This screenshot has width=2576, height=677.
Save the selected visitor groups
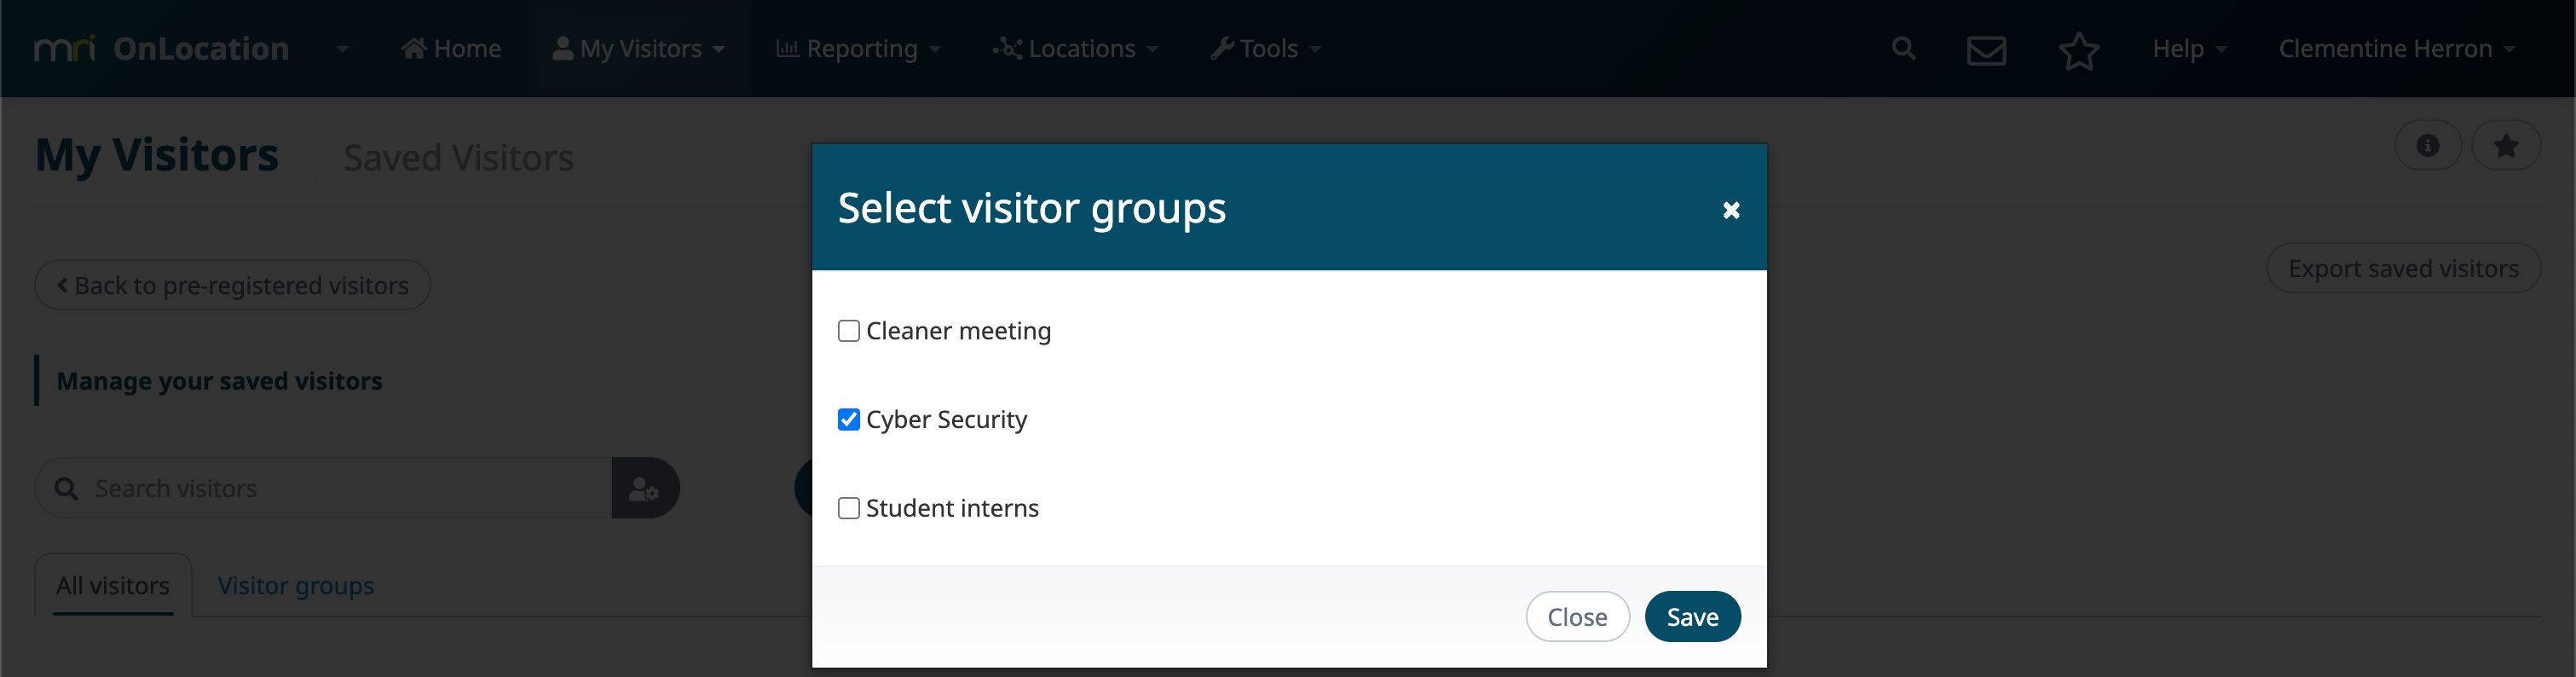point(1692,617)
